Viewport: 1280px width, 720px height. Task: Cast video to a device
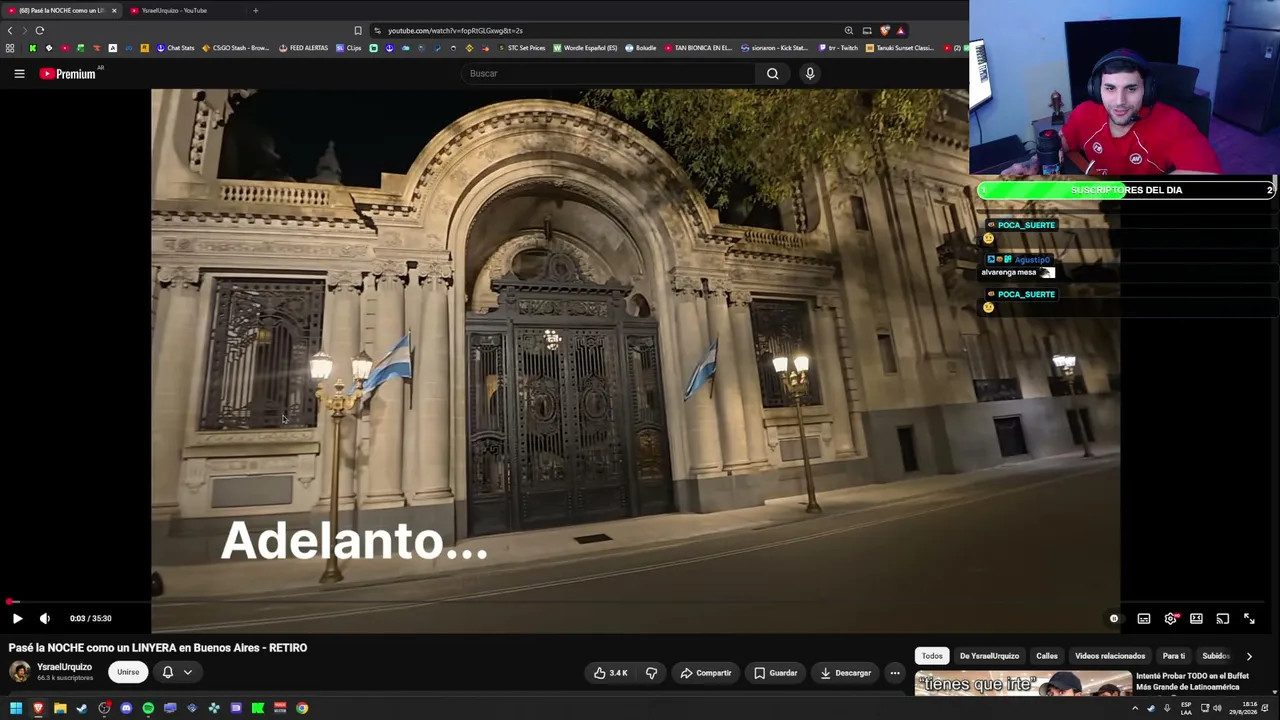[1222, 618]
